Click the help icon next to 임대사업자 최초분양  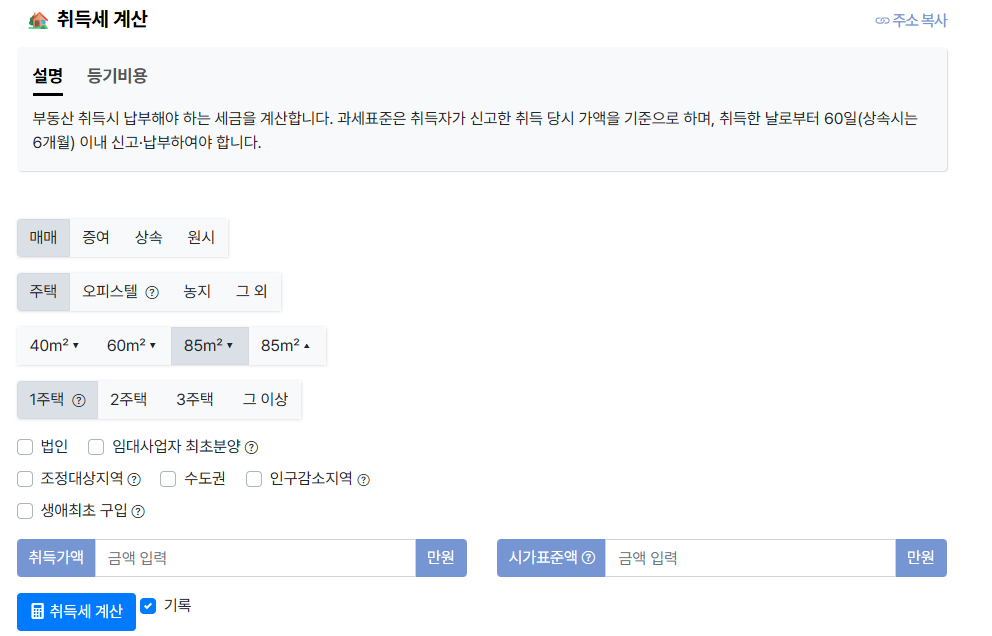[250, 447]
